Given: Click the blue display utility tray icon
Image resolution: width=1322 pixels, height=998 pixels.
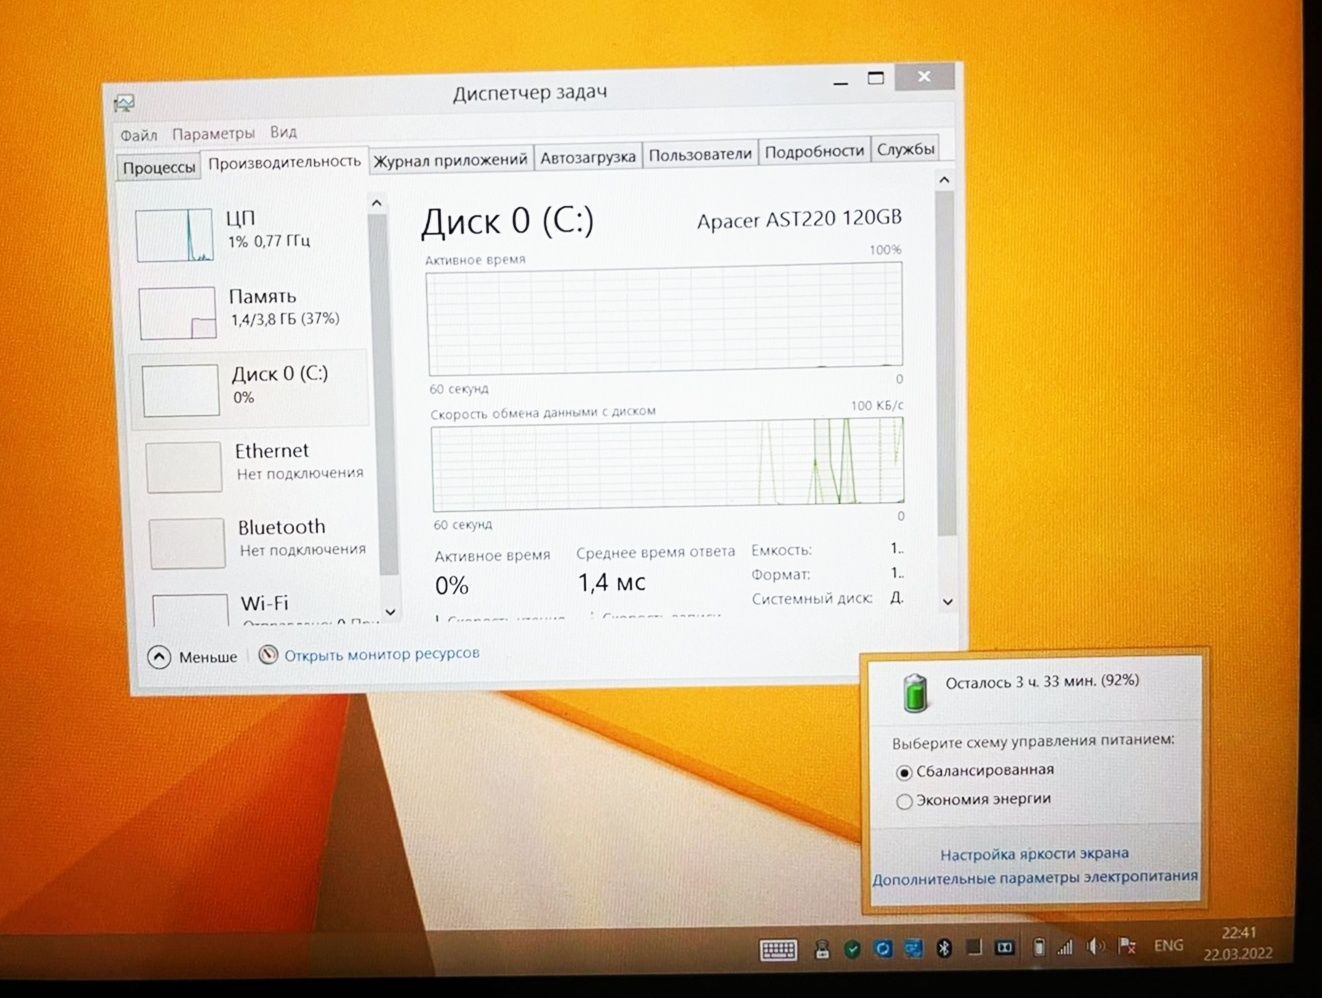Looking at the screenshot, I should (913, 949).
